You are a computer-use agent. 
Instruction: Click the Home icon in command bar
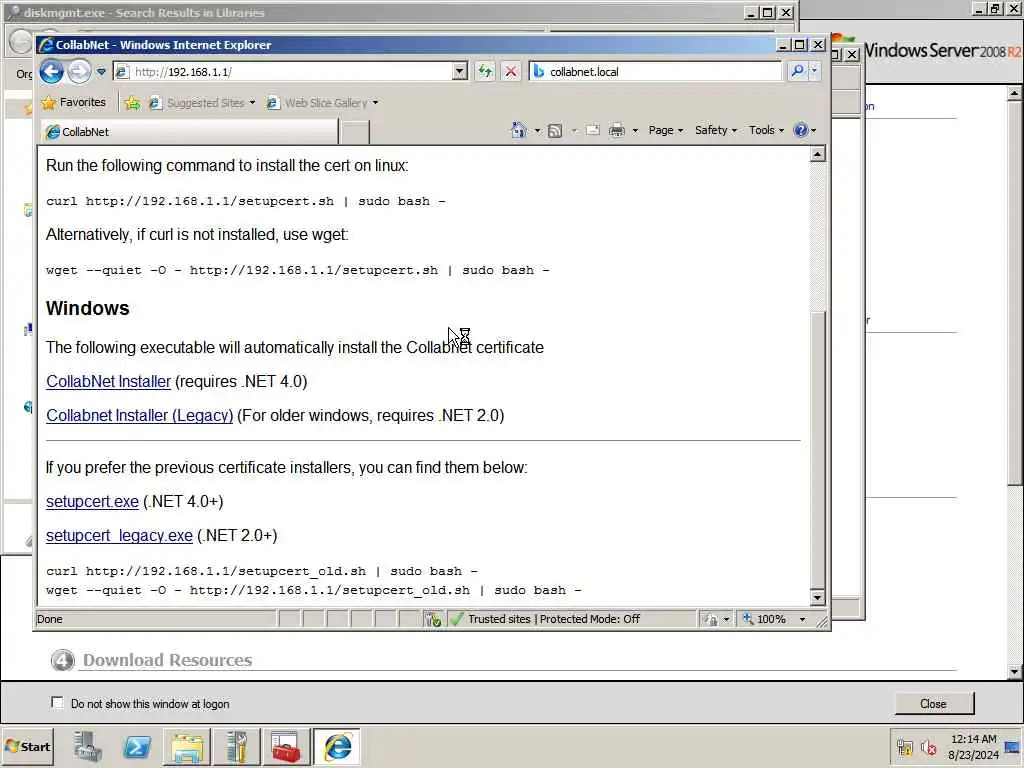tap(519, 130)
